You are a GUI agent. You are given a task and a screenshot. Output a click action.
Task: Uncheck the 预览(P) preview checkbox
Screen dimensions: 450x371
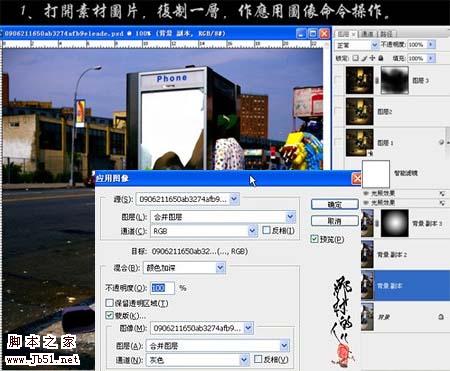pyautogui.click(x=314, y=239)
